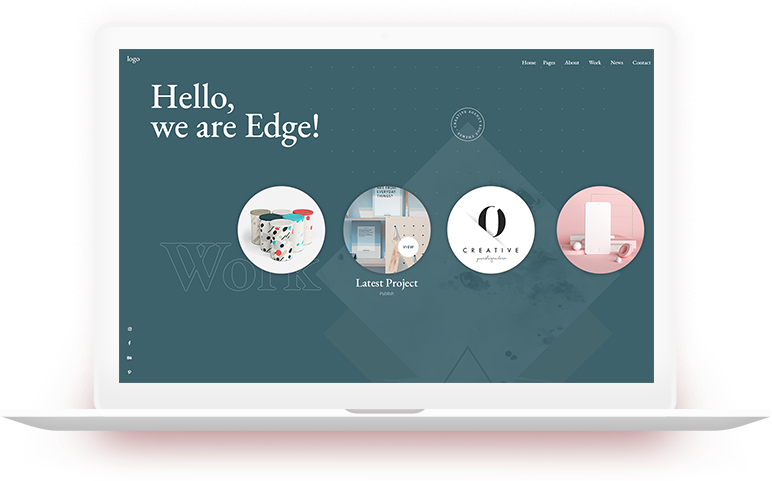
Task: Click the 'Hello, we are Edge!' headline
Action: (x=235, y=113)
